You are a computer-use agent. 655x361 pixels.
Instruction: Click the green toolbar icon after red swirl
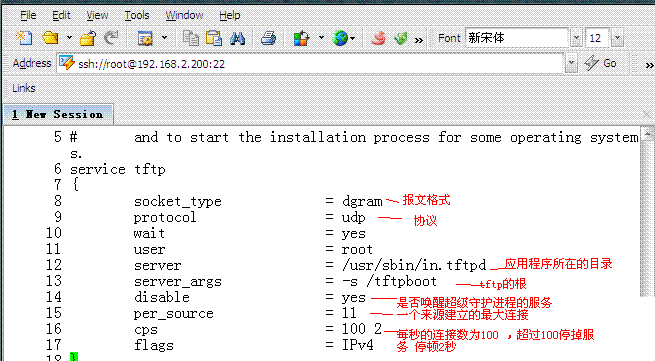pos(401,38)
